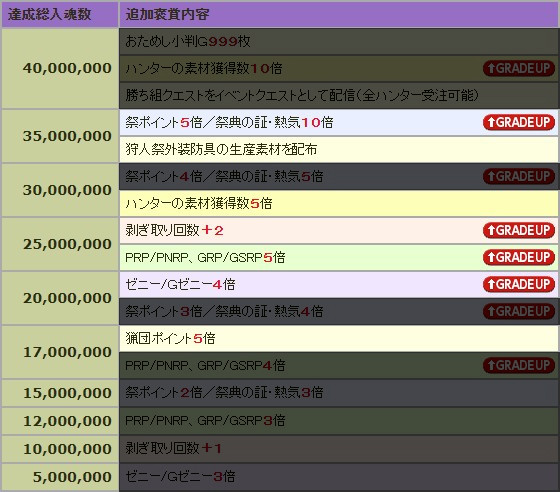Click GRADEUP badge on PRP/PNRP 4倍 row
Screen dimensions: 560x492
(x=519, y=365)
